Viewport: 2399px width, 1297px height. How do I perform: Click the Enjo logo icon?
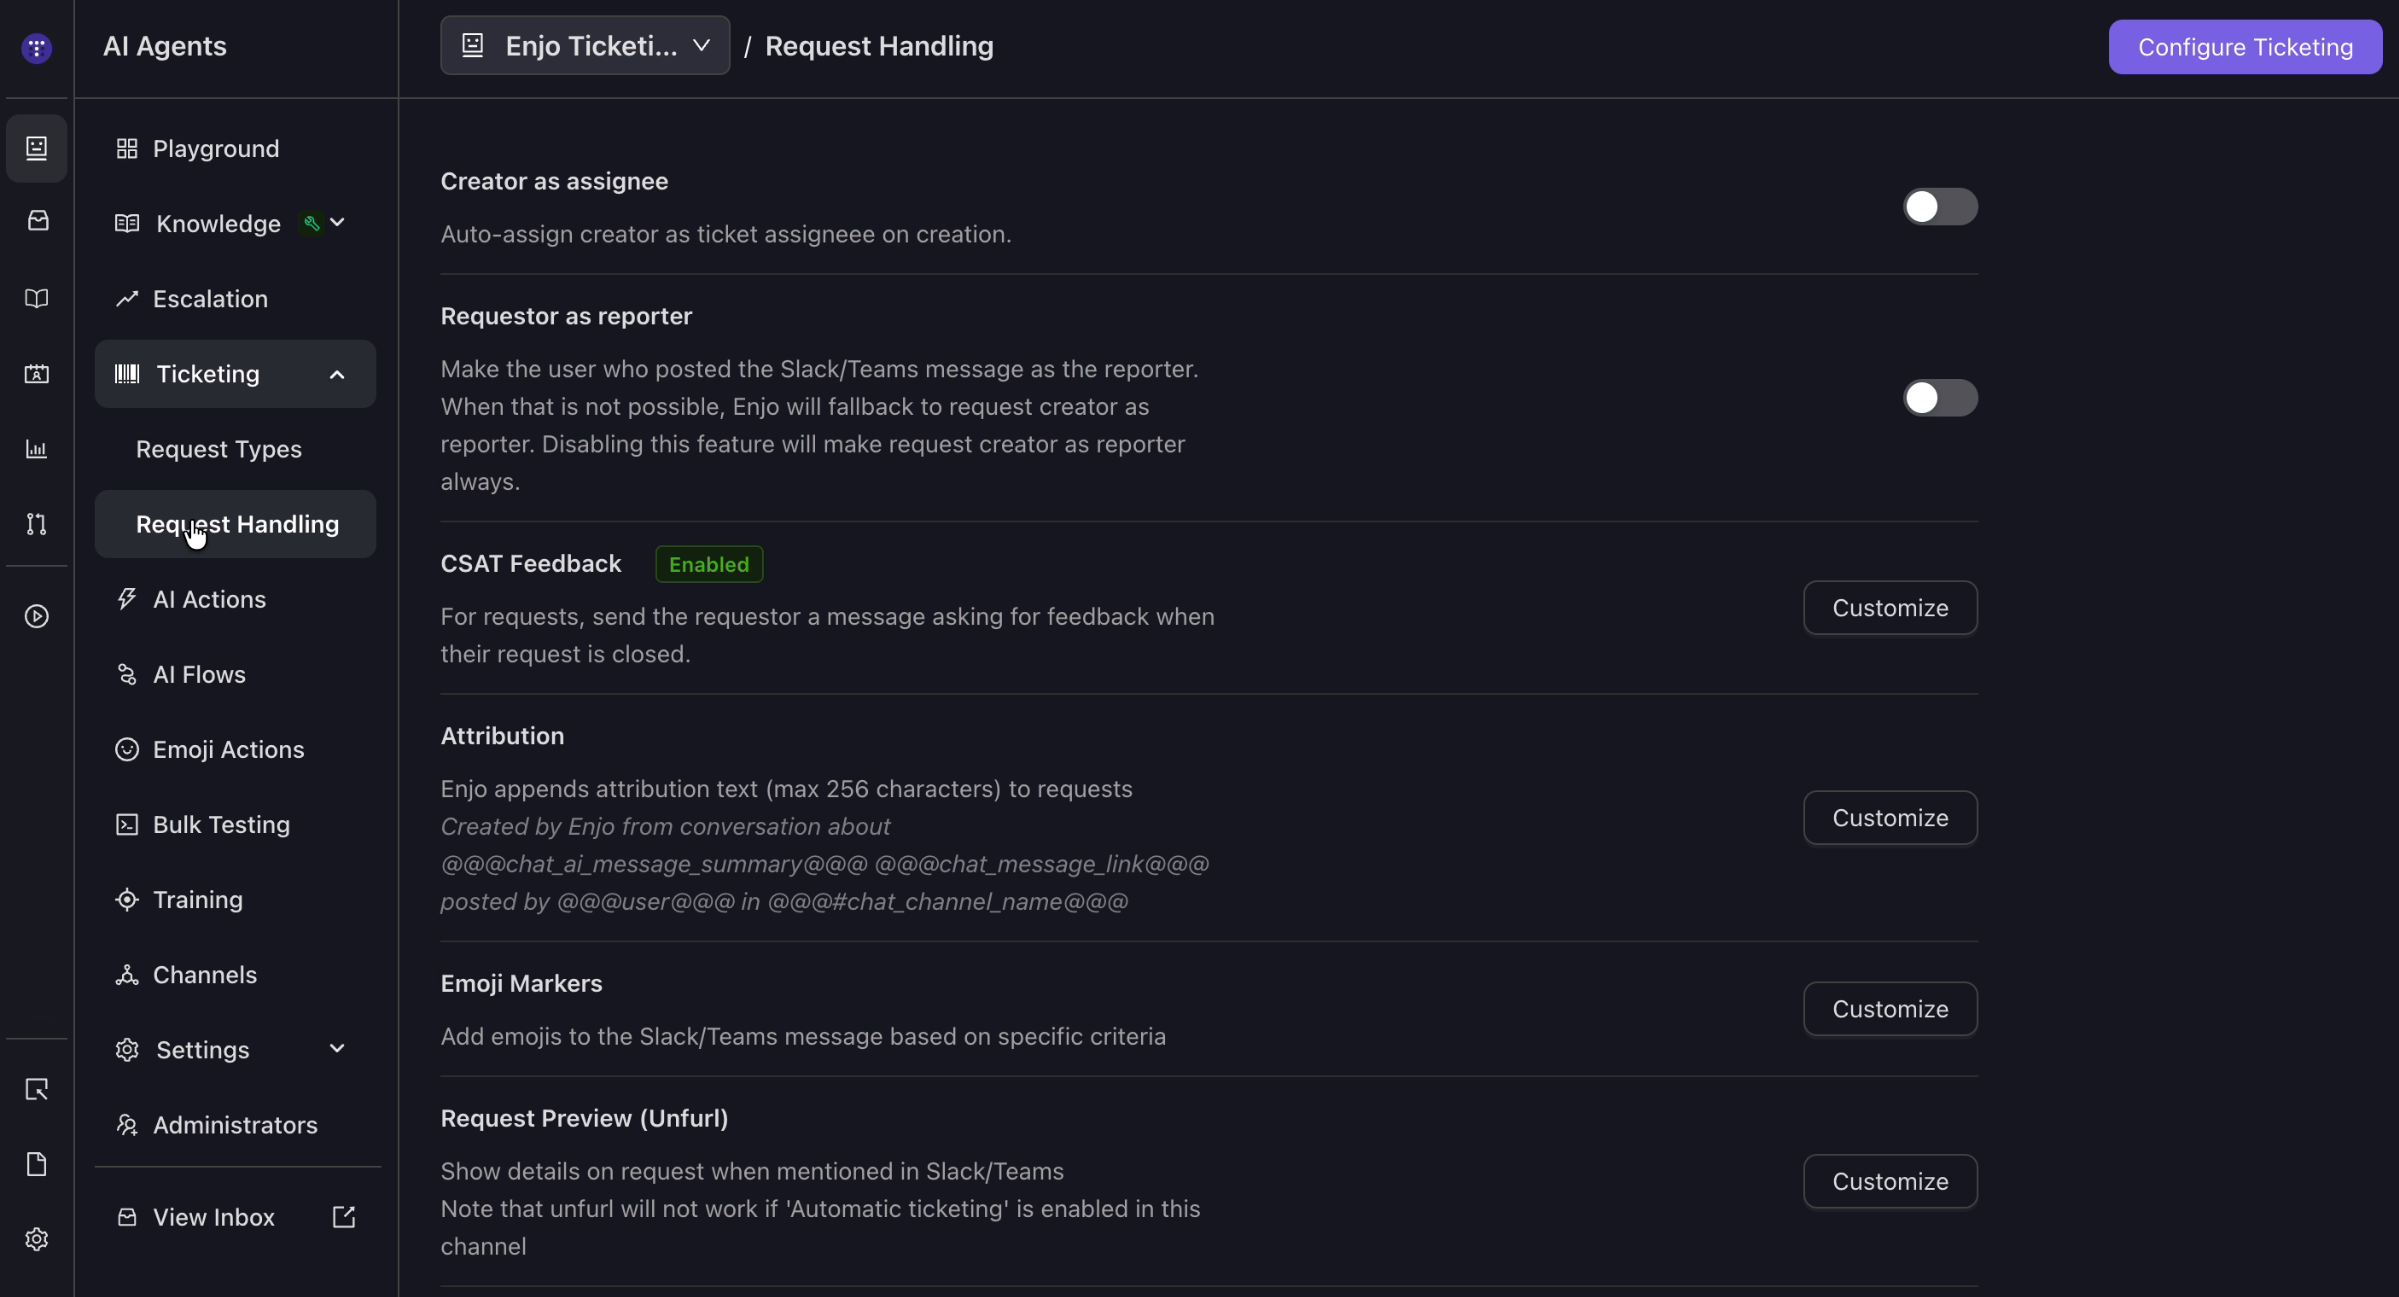pos(37,47)
